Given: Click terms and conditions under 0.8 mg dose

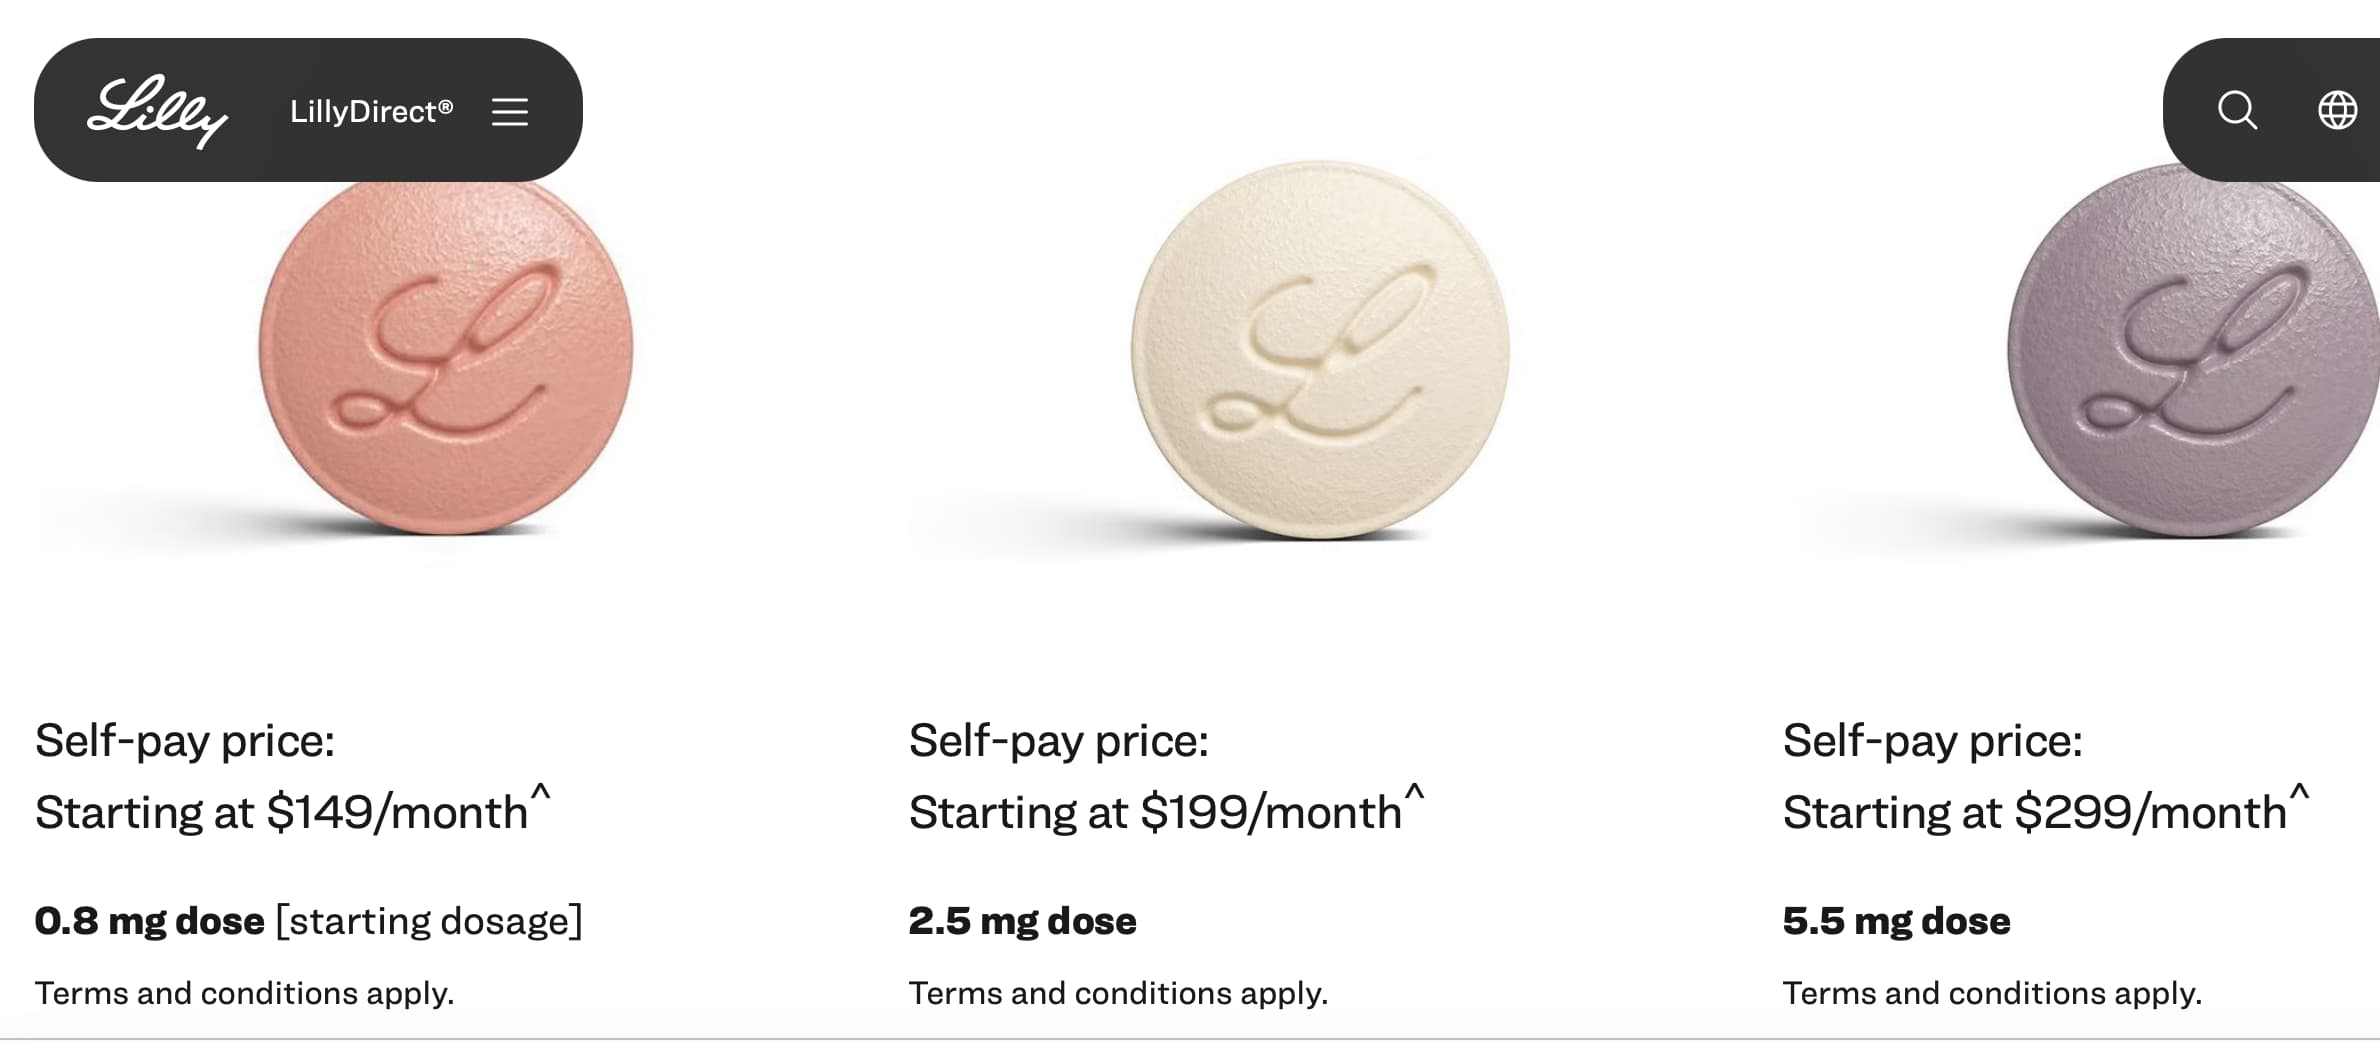Looking at the screenshot, I should (x=244, y=993).
